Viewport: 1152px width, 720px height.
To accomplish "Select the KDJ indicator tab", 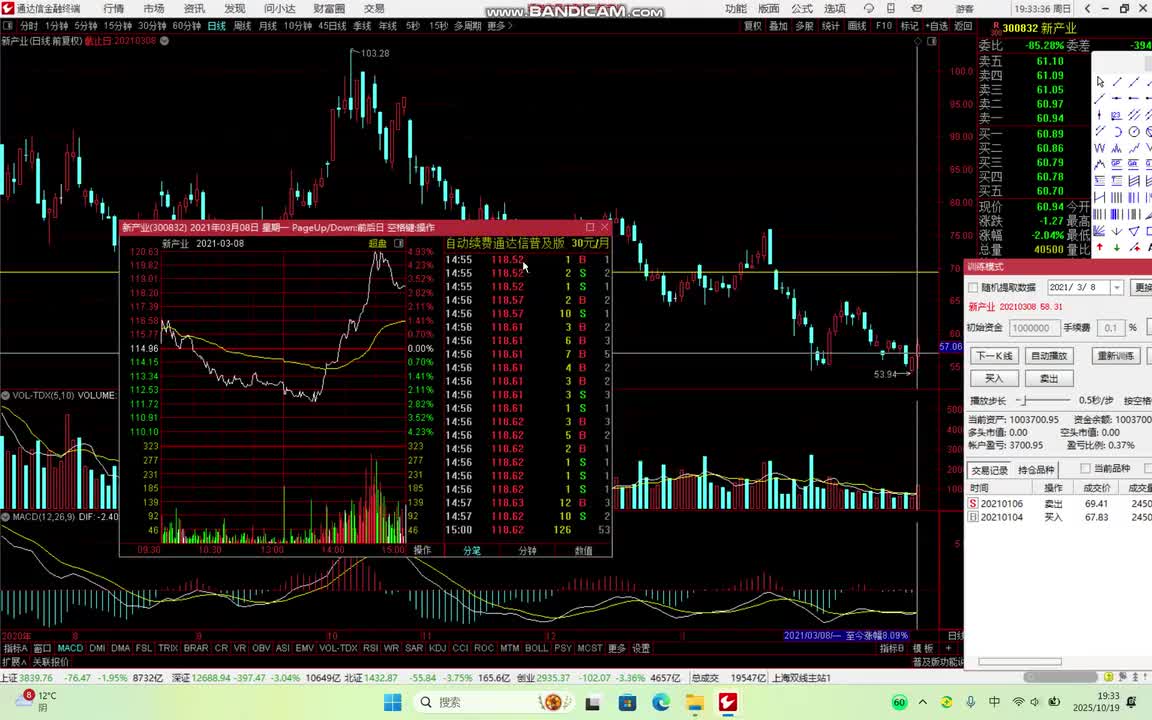I will pos(437,648).
